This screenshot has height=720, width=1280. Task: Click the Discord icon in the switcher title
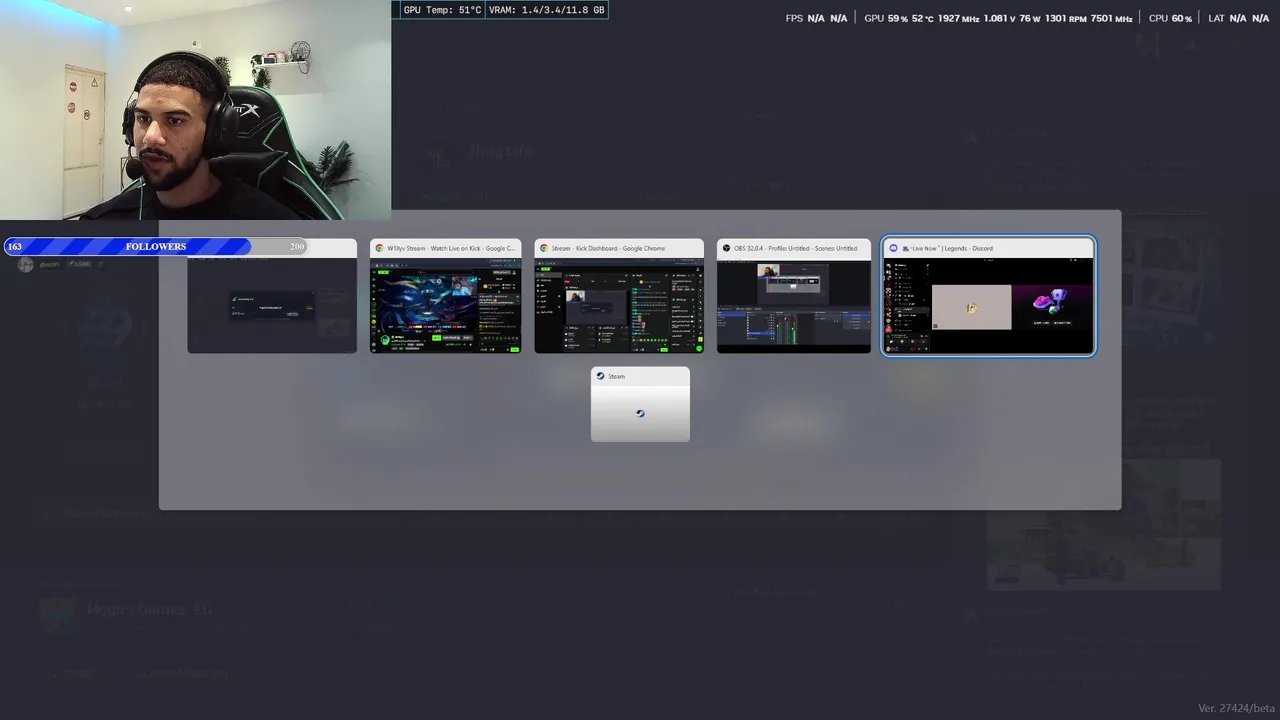[894, 248]
